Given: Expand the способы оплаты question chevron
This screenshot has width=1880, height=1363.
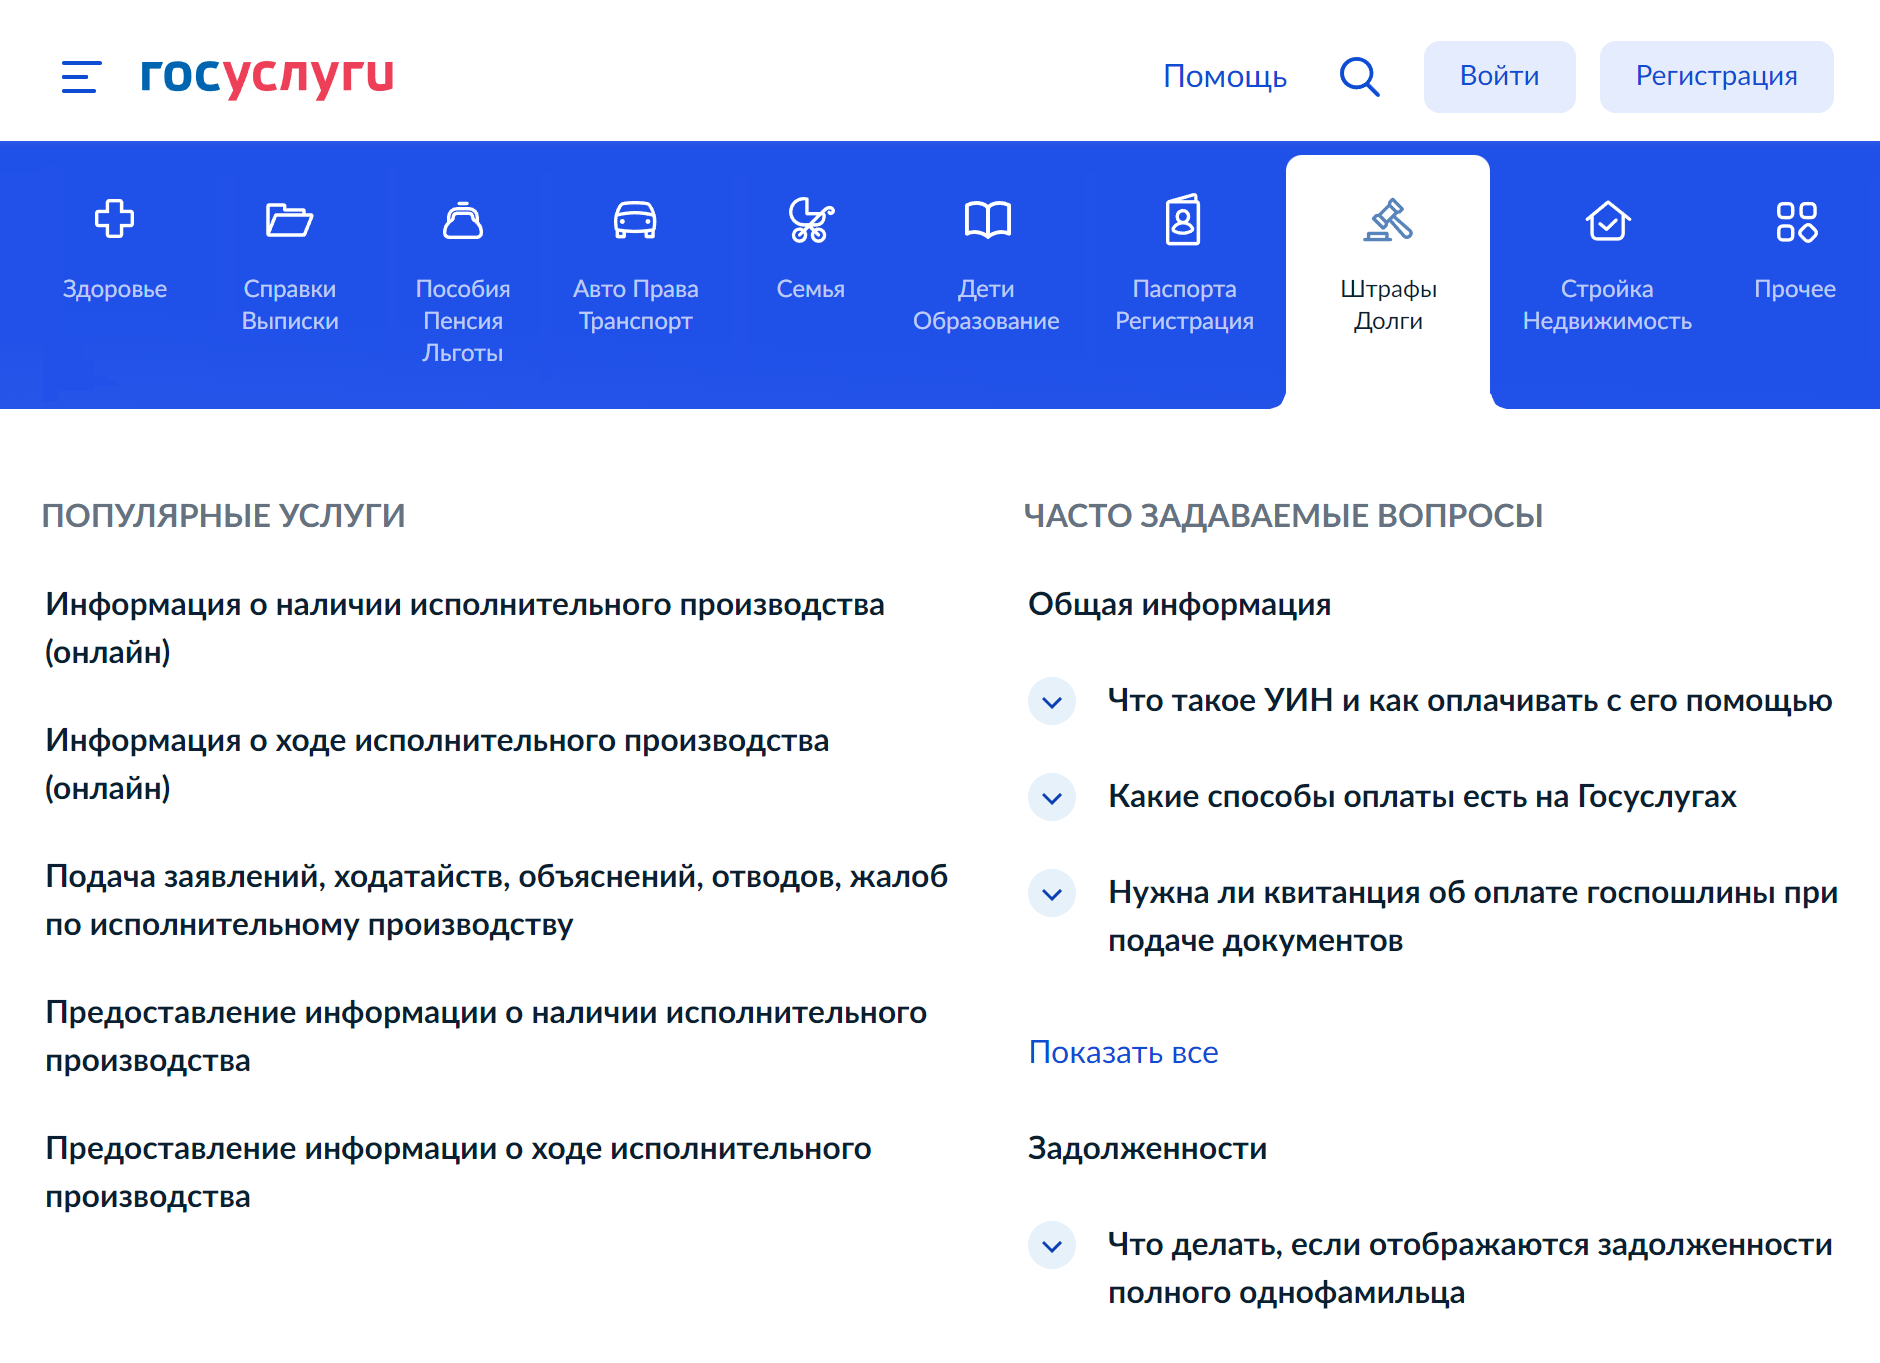Looking at the screenshot, I should coord(1052,797).
